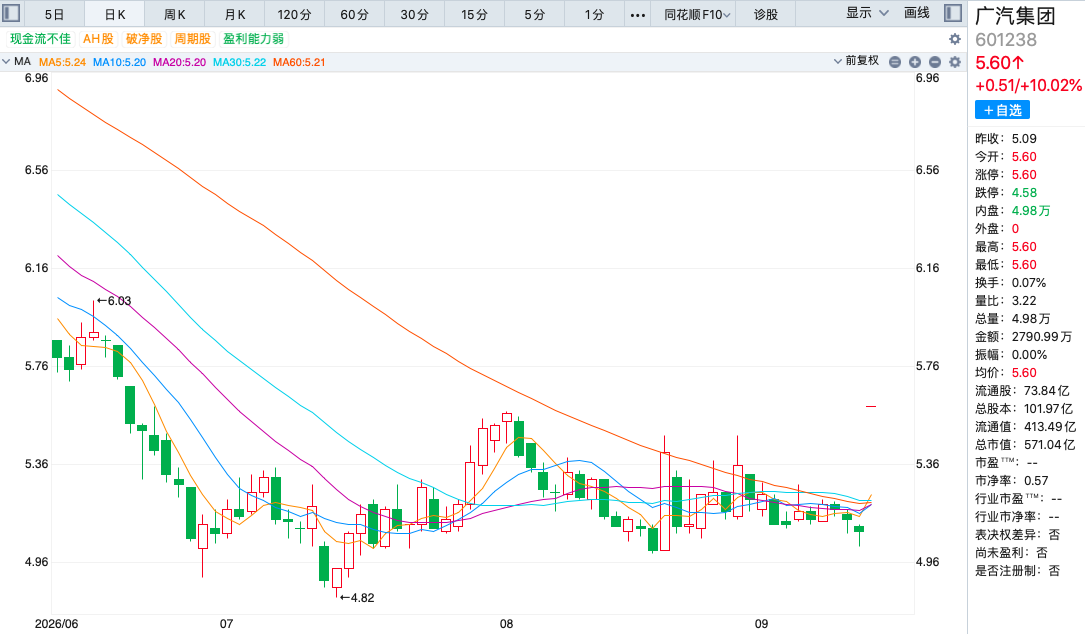
Task: Switch to the 周K weekly tab
Action: (174, 15)
